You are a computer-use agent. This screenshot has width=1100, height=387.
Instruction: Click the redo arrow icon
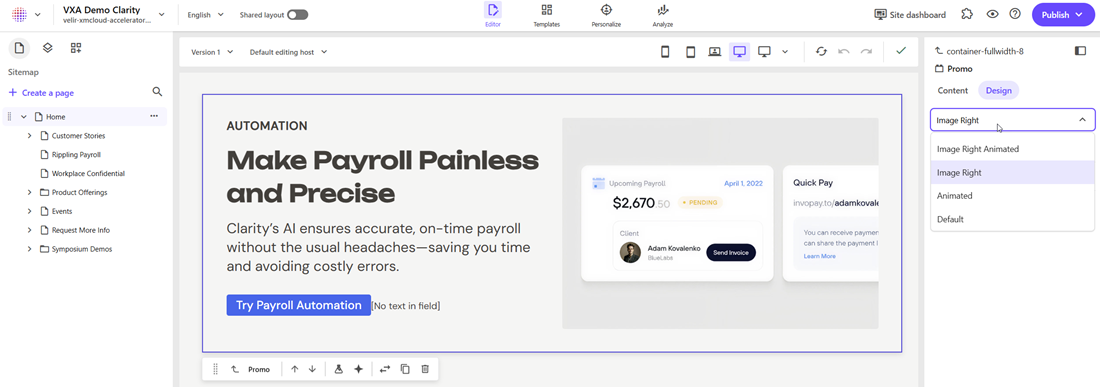(x=866, y=52)
